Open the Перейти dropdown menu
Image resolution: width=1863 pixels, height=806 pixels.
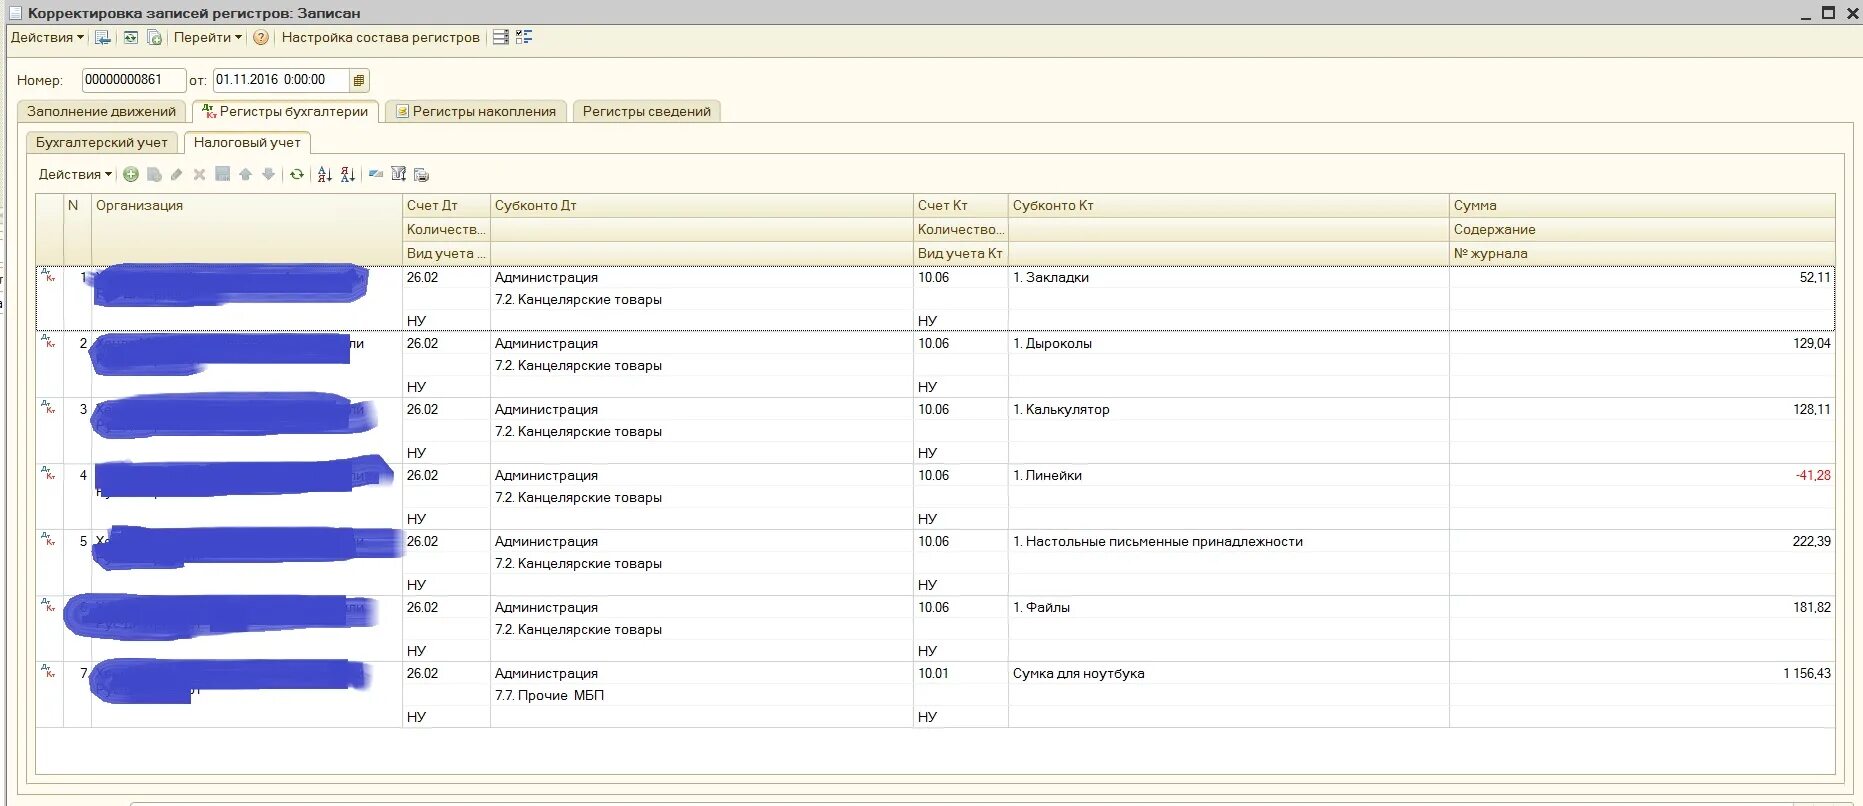[207, 37]
